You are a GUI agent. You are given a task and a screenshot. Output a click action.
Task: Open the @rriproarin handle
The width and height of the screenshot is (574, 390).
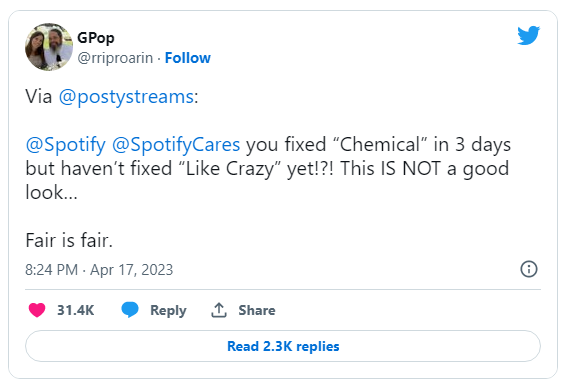pos(115,58)
